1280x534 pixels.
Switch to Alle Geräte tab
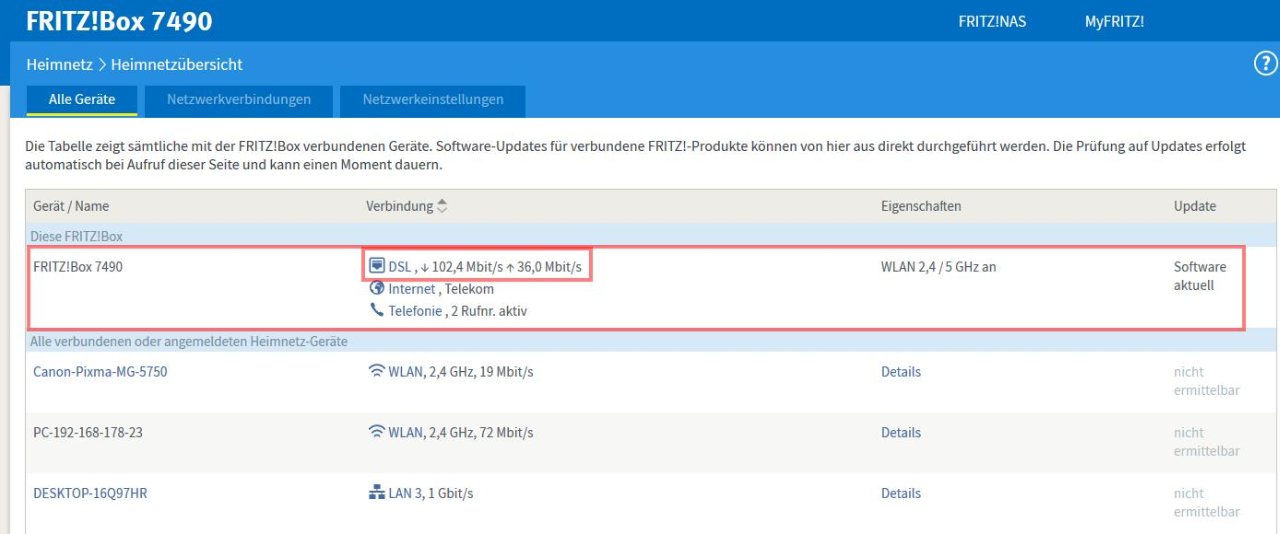point(82,100)
